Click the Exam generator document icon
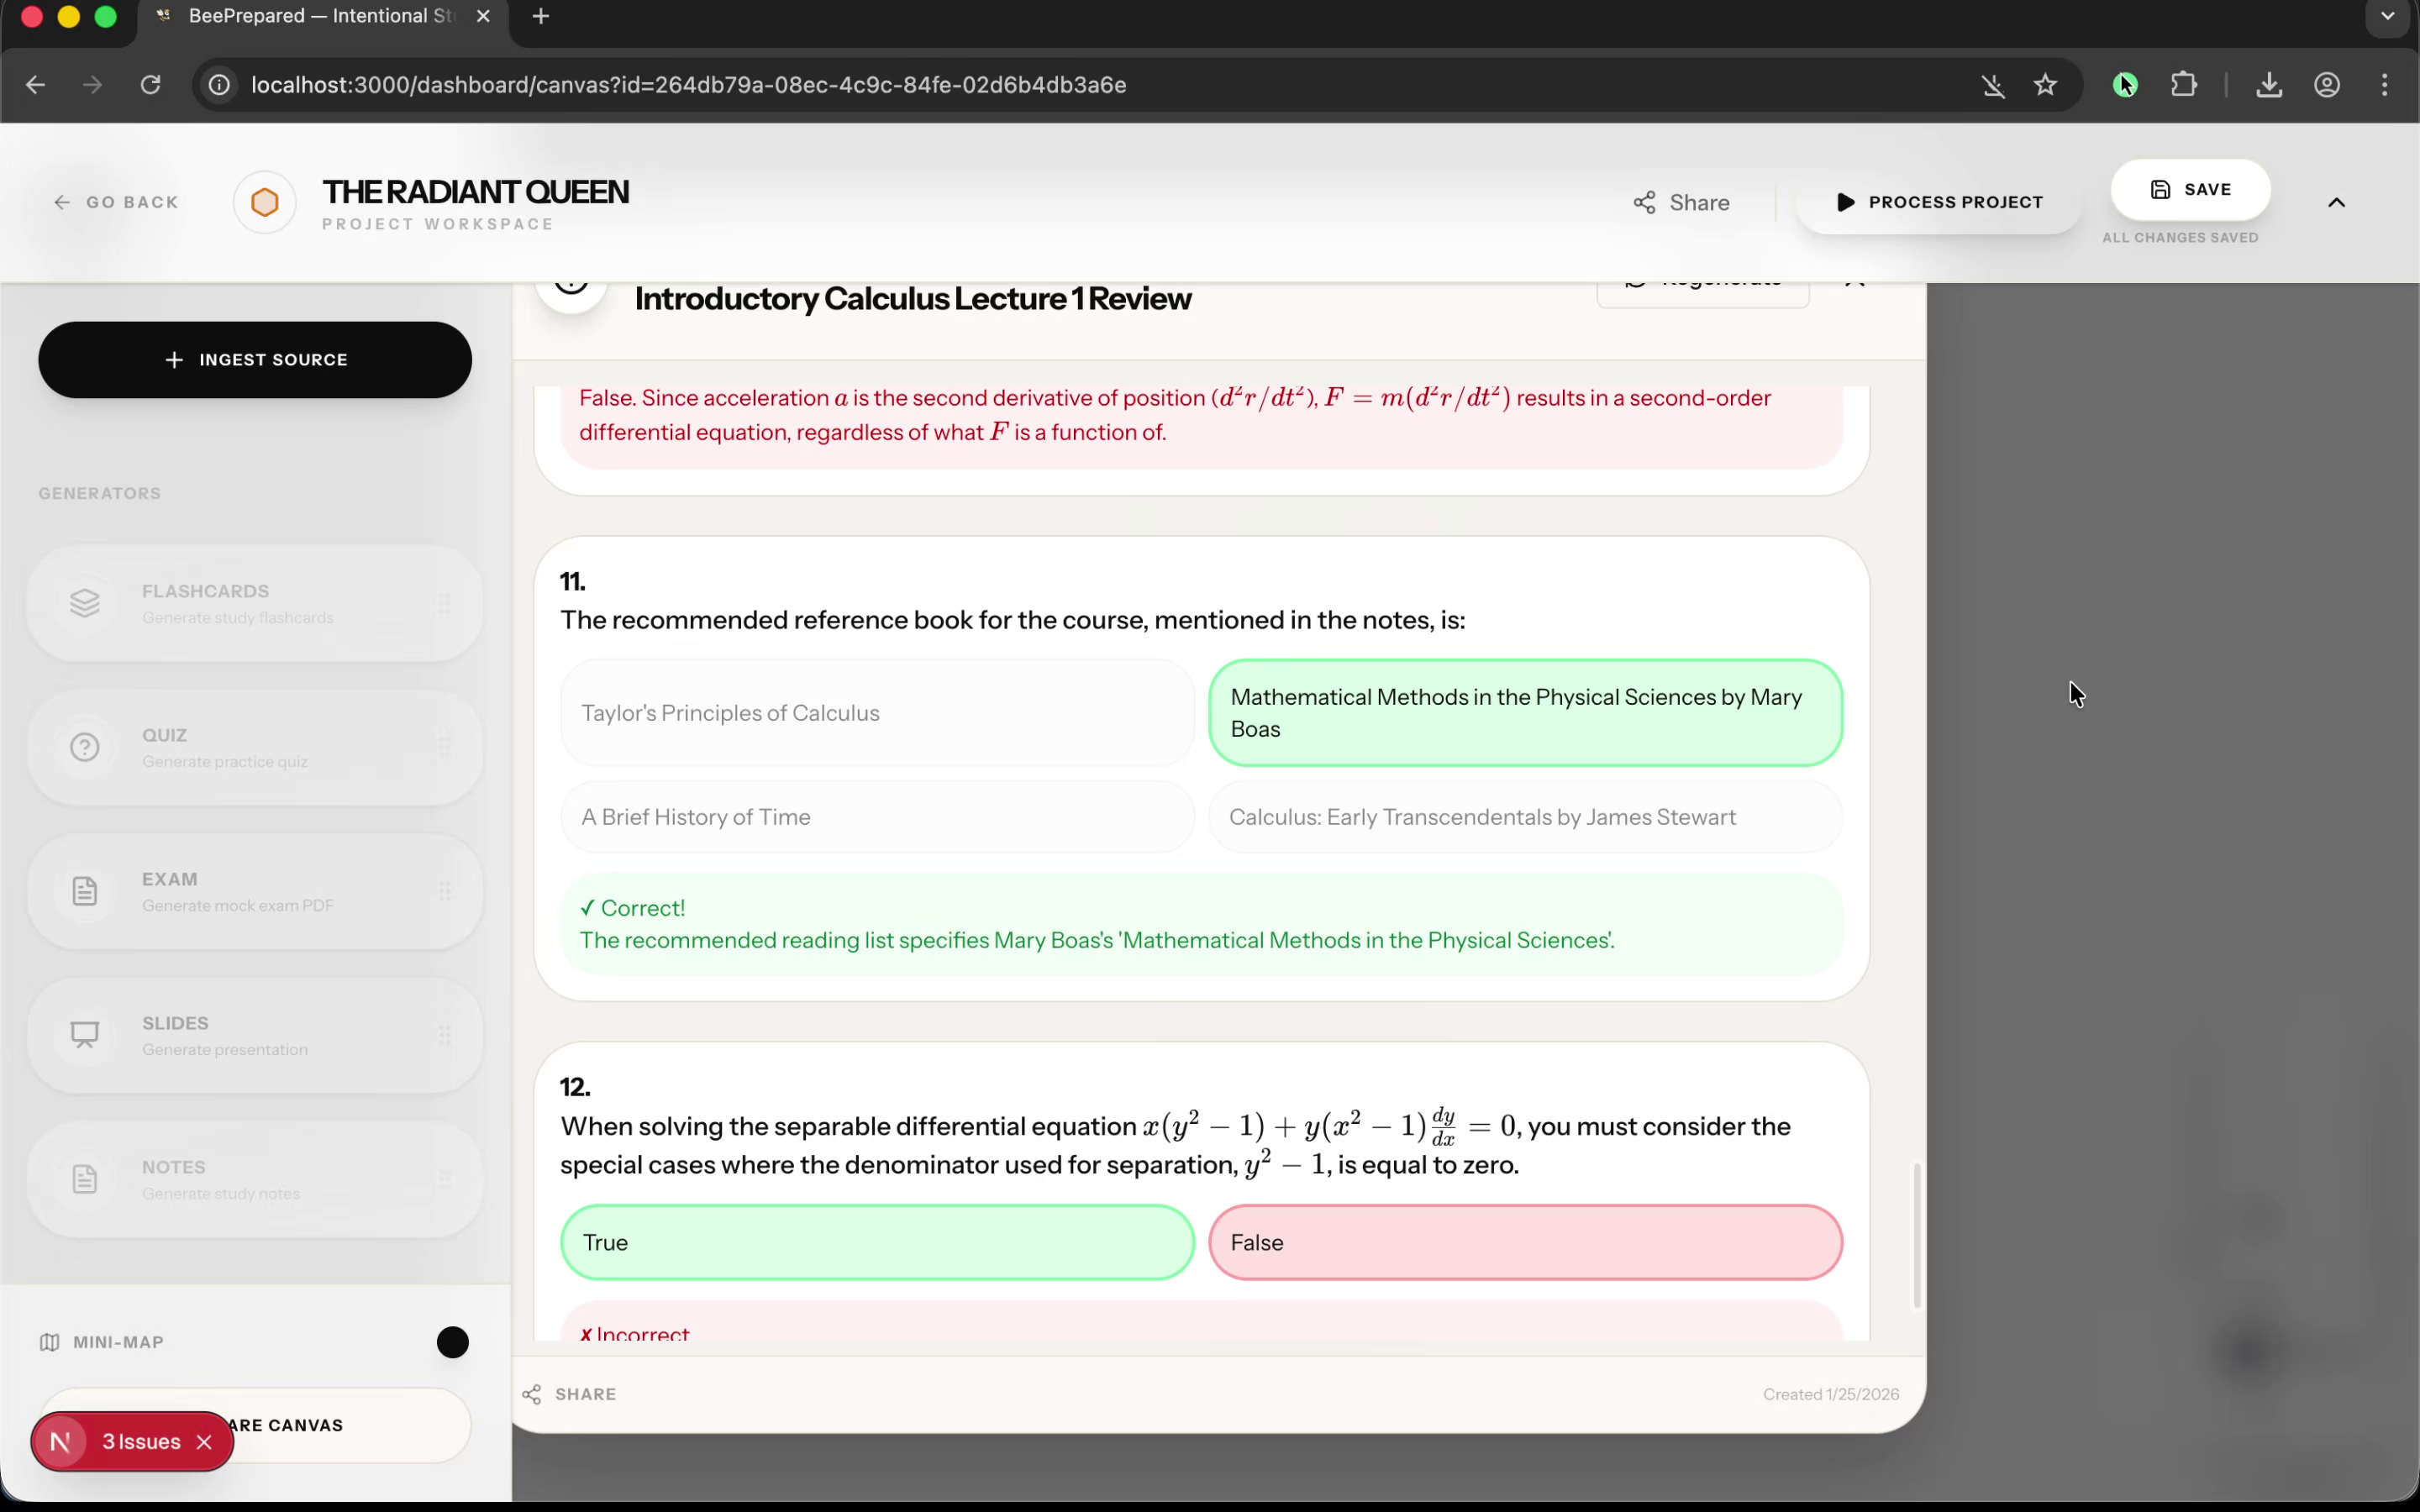 (x=85, y=891)
